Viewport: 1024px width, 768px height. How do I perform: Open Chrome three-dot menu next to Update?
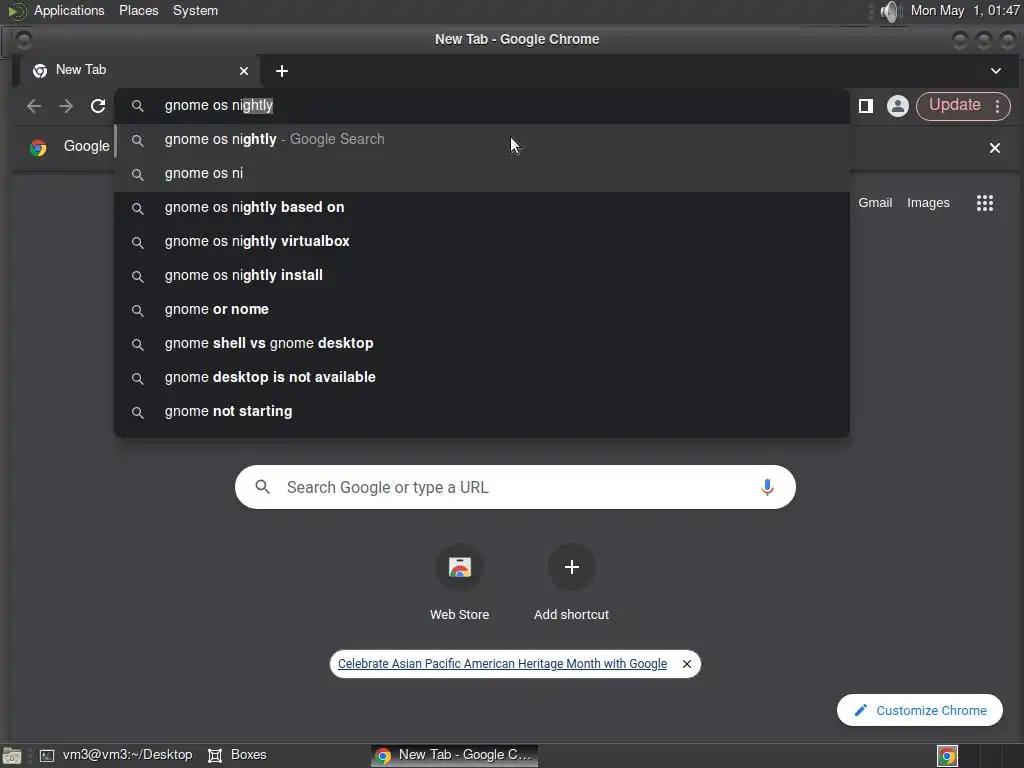tap(997, 106)
